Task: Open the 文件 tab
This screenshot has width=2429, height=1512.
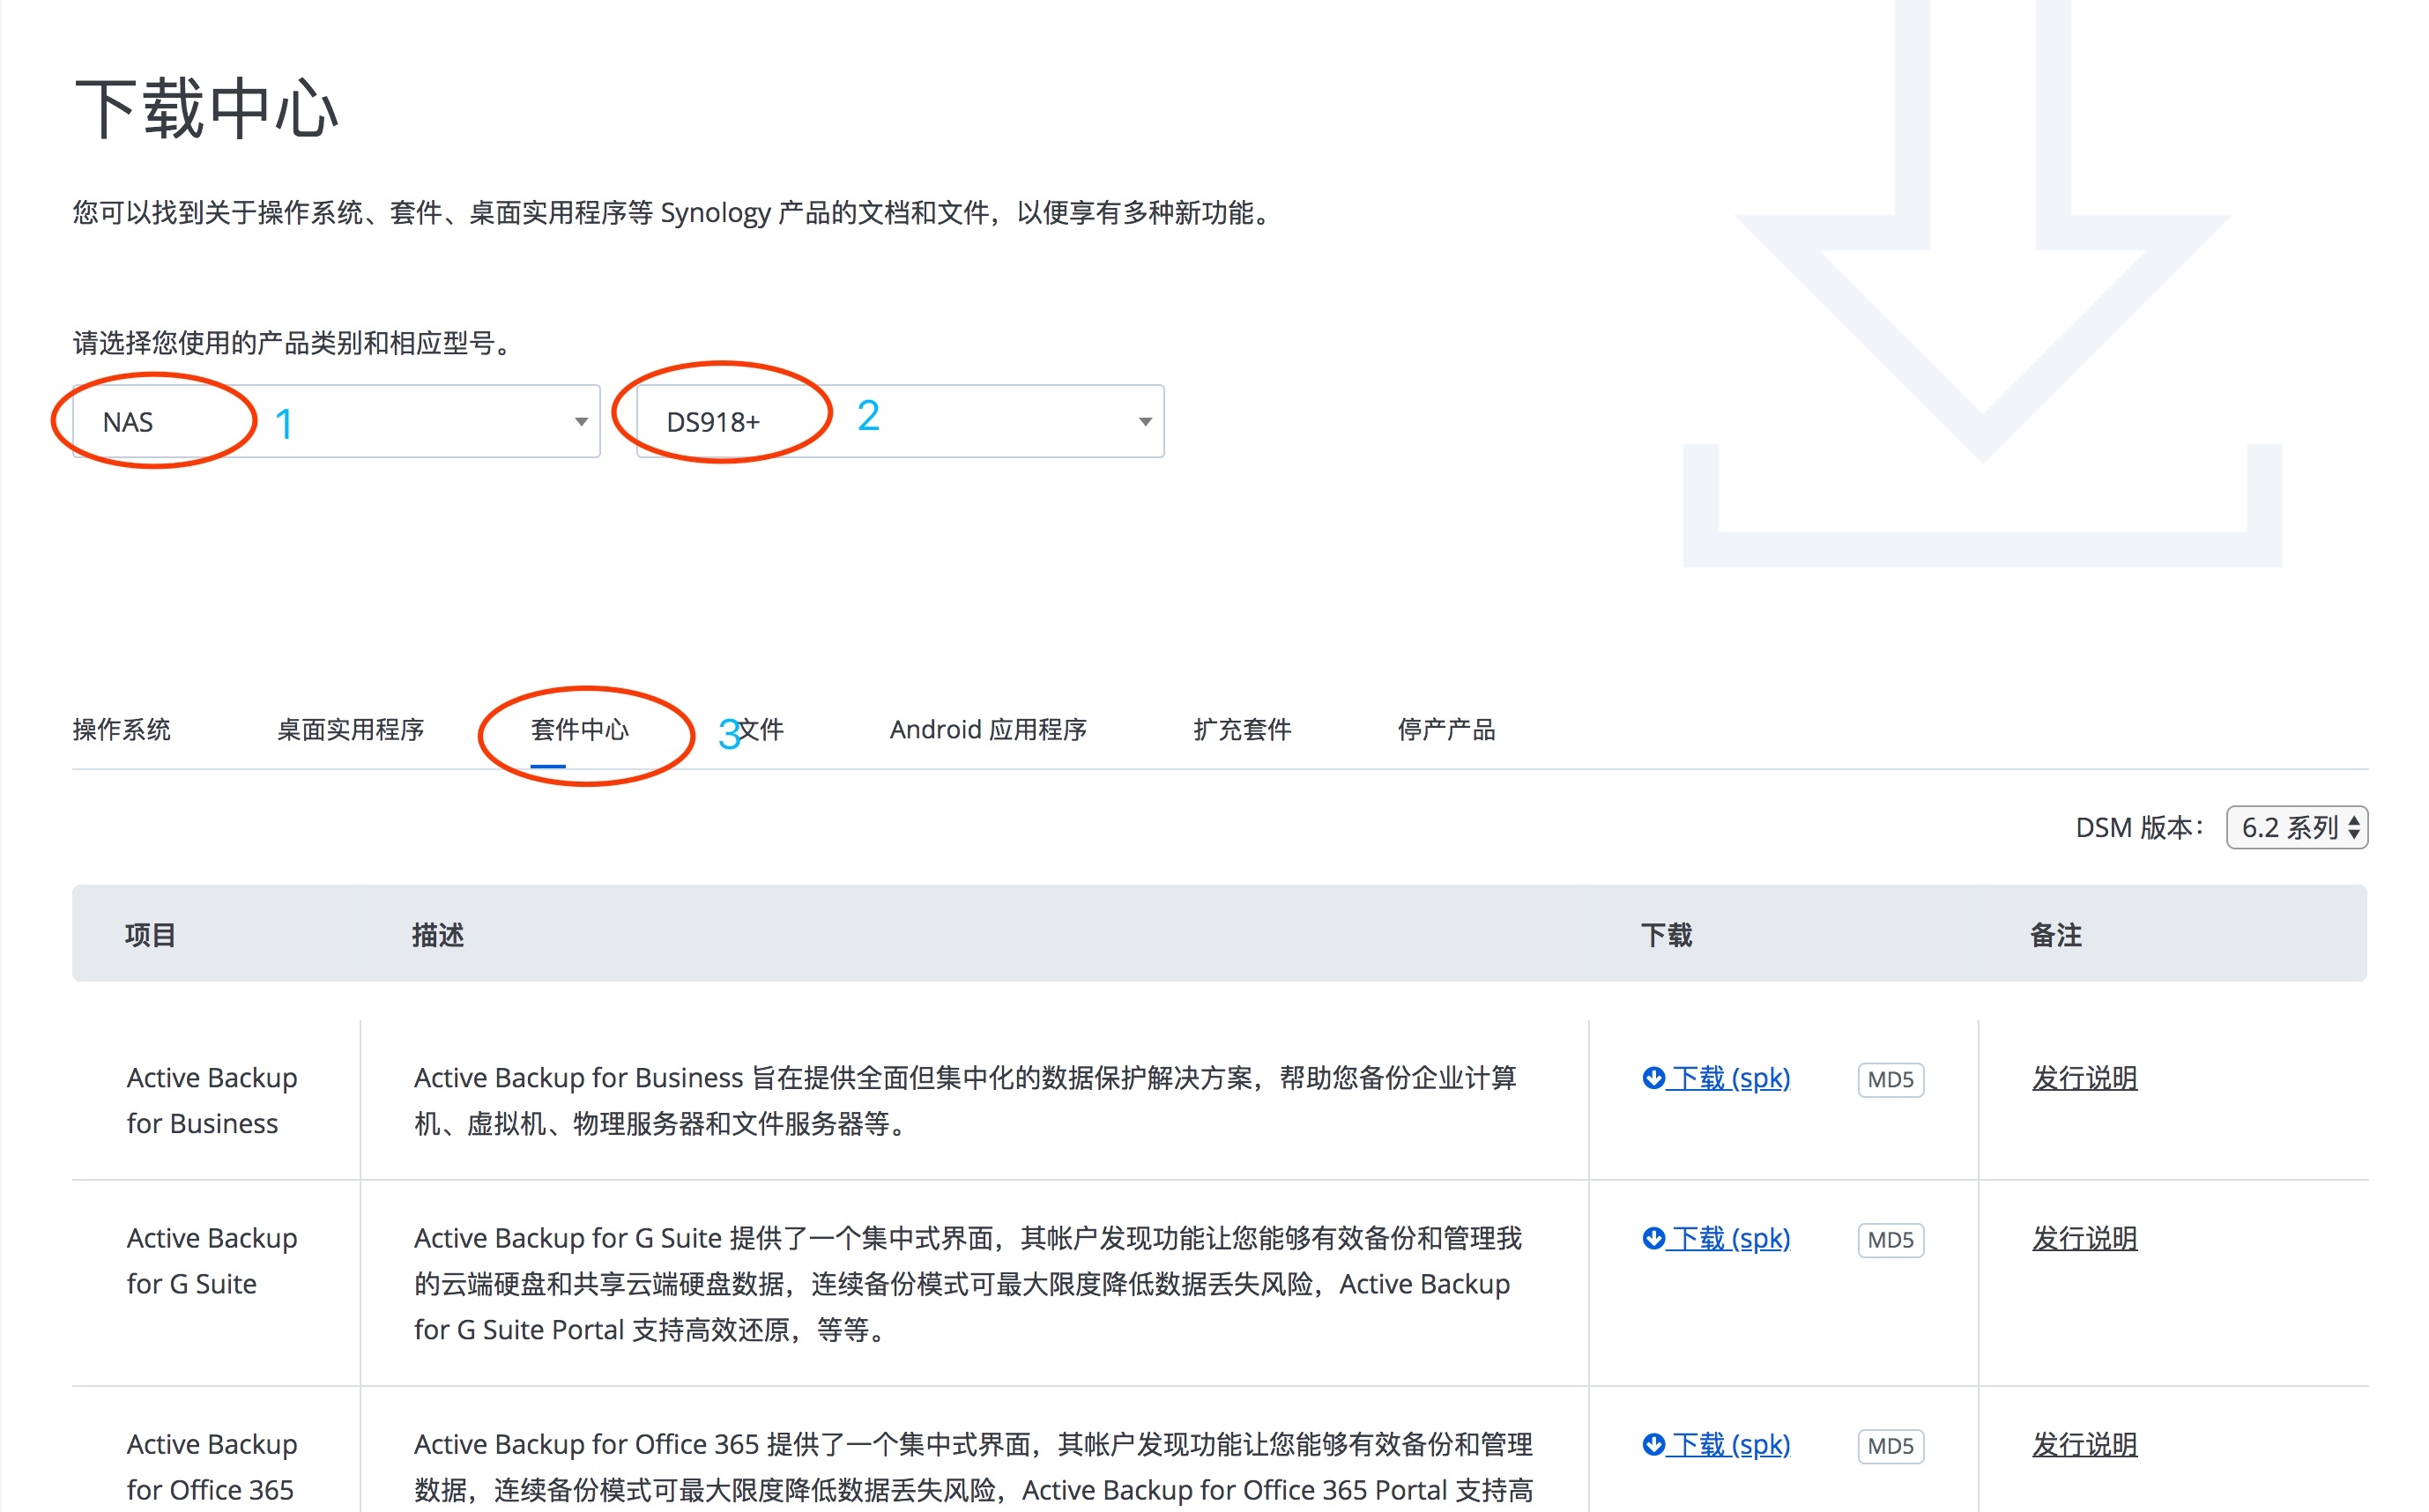Action: click(x=760, y=729)
